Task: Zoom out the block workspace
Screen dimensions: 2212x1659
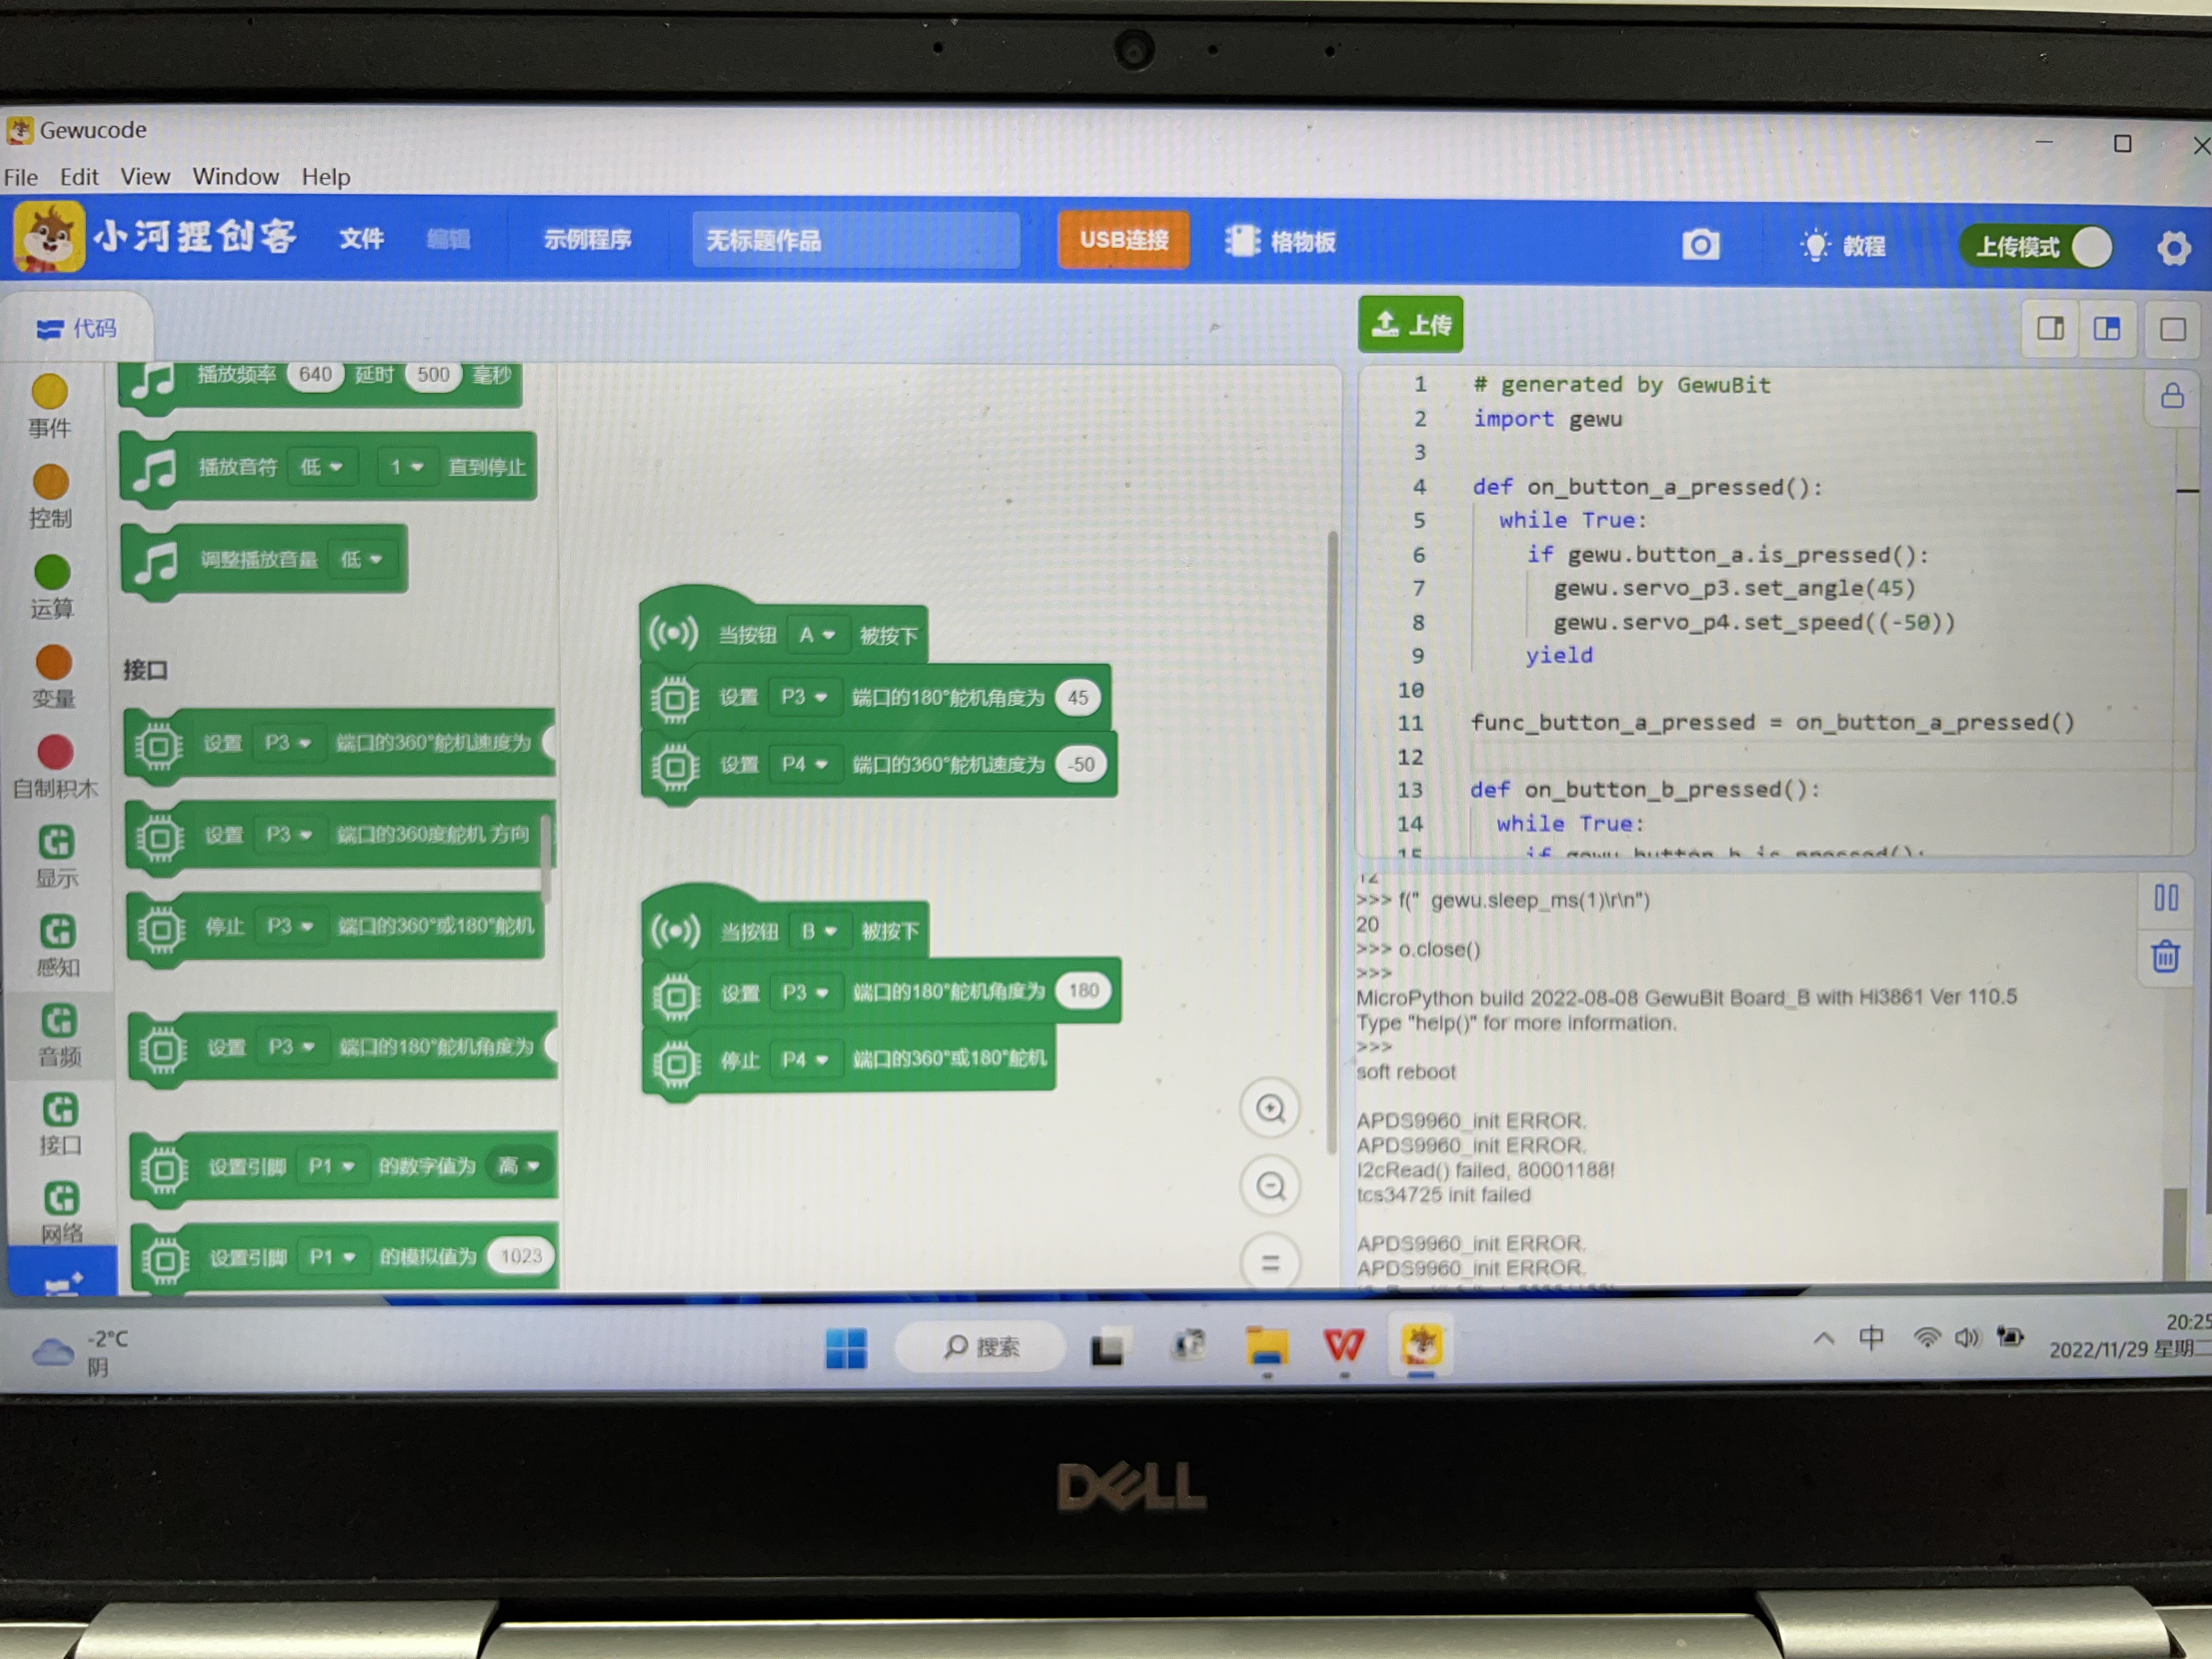Action: pos(1270,1186)
